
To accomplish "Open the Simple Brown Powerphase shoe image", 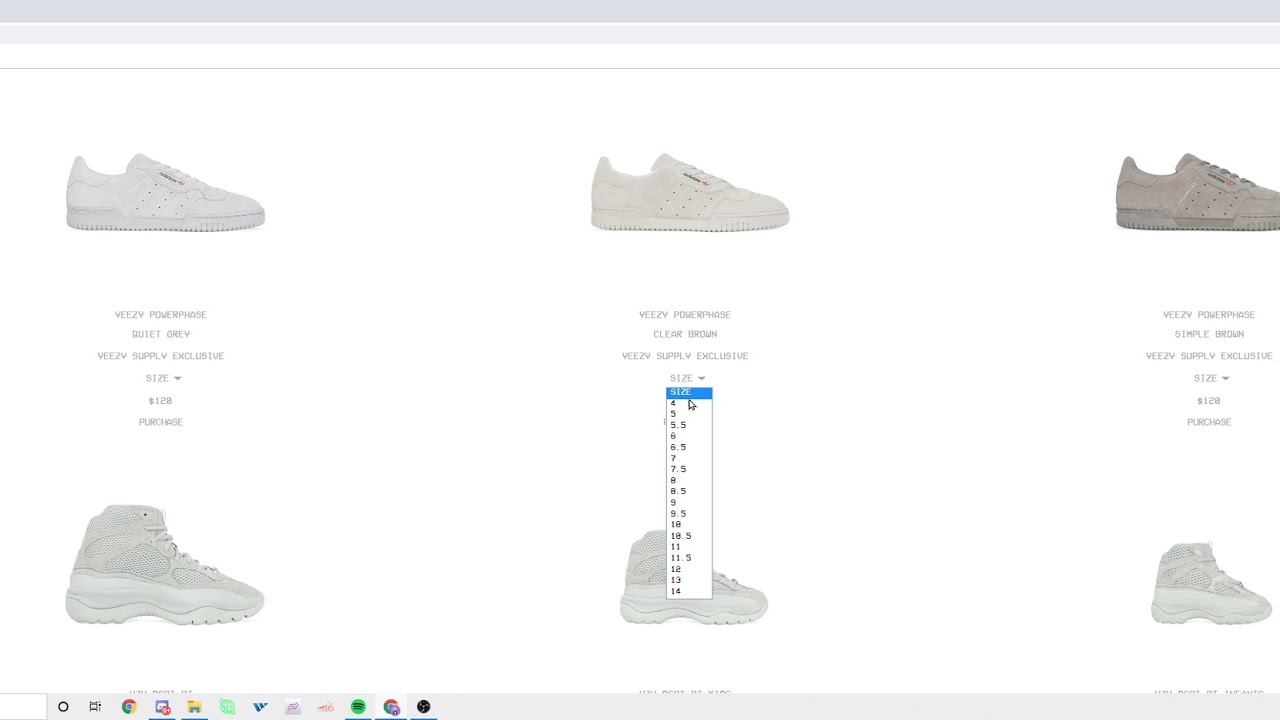I will point(1198,192).
